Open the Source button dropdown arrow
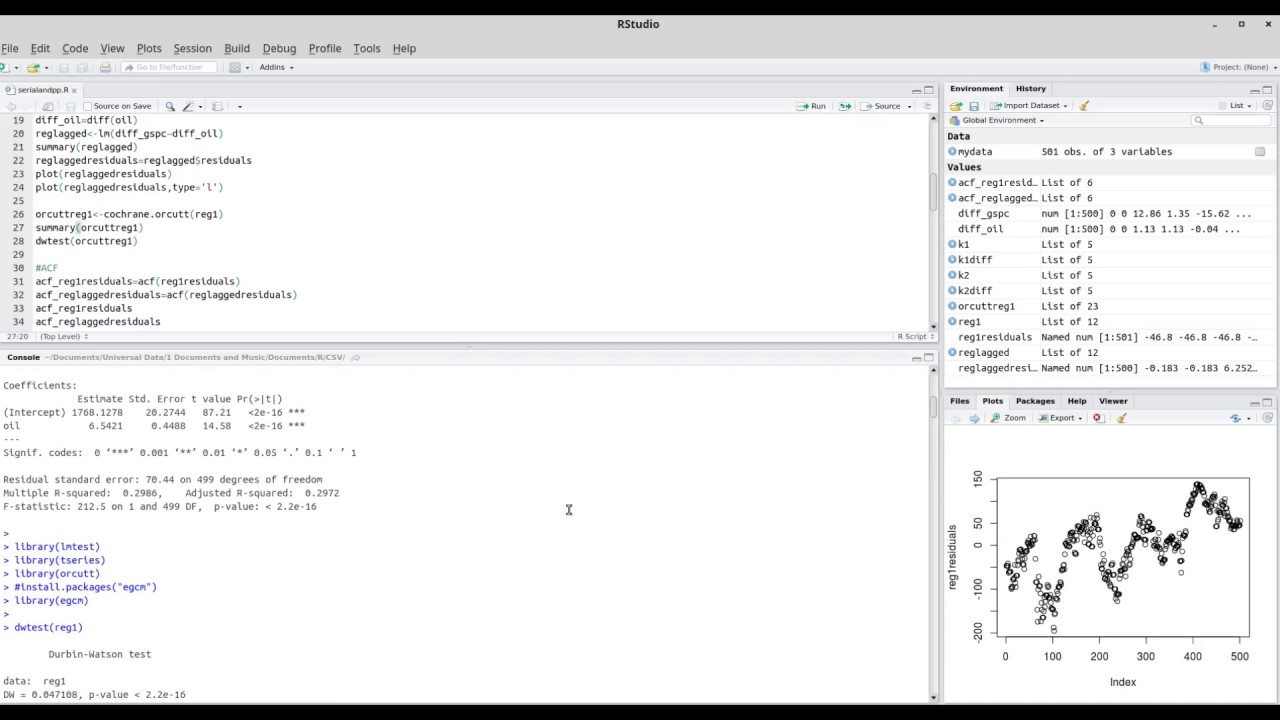 click(907, 106)
